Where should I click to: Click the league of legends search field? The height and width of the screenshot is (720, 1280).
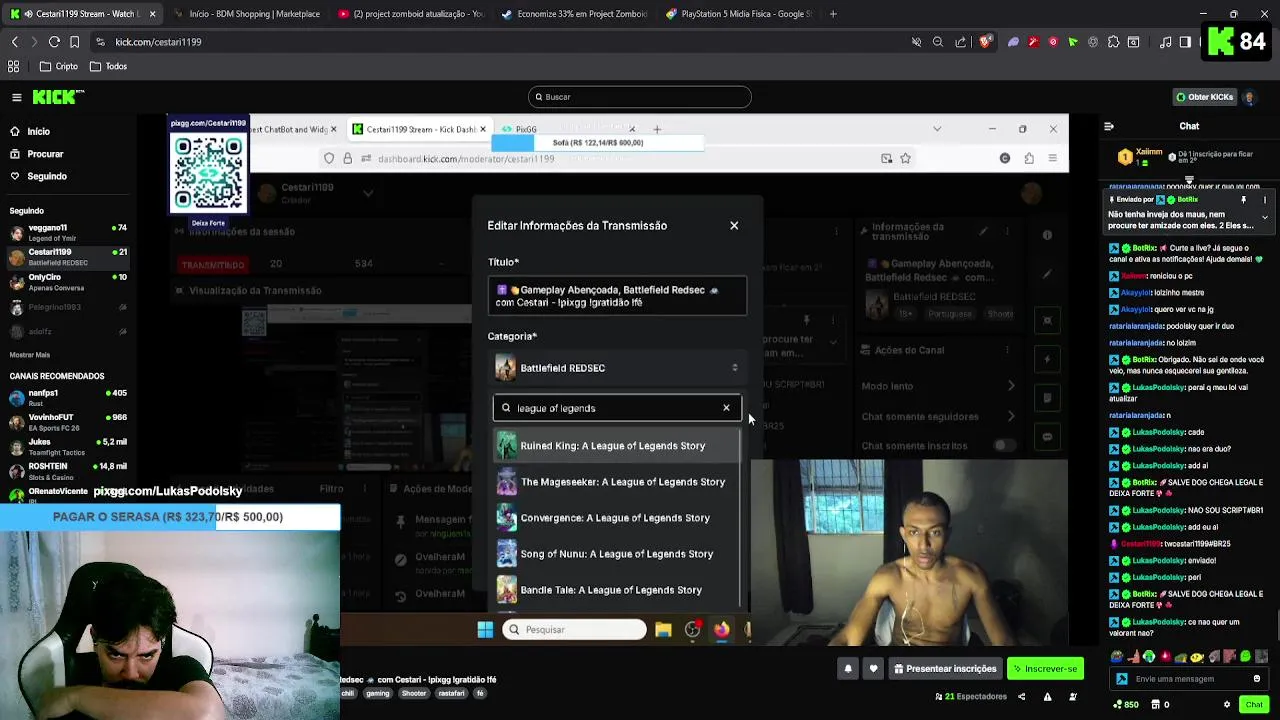tap(617, 408)
